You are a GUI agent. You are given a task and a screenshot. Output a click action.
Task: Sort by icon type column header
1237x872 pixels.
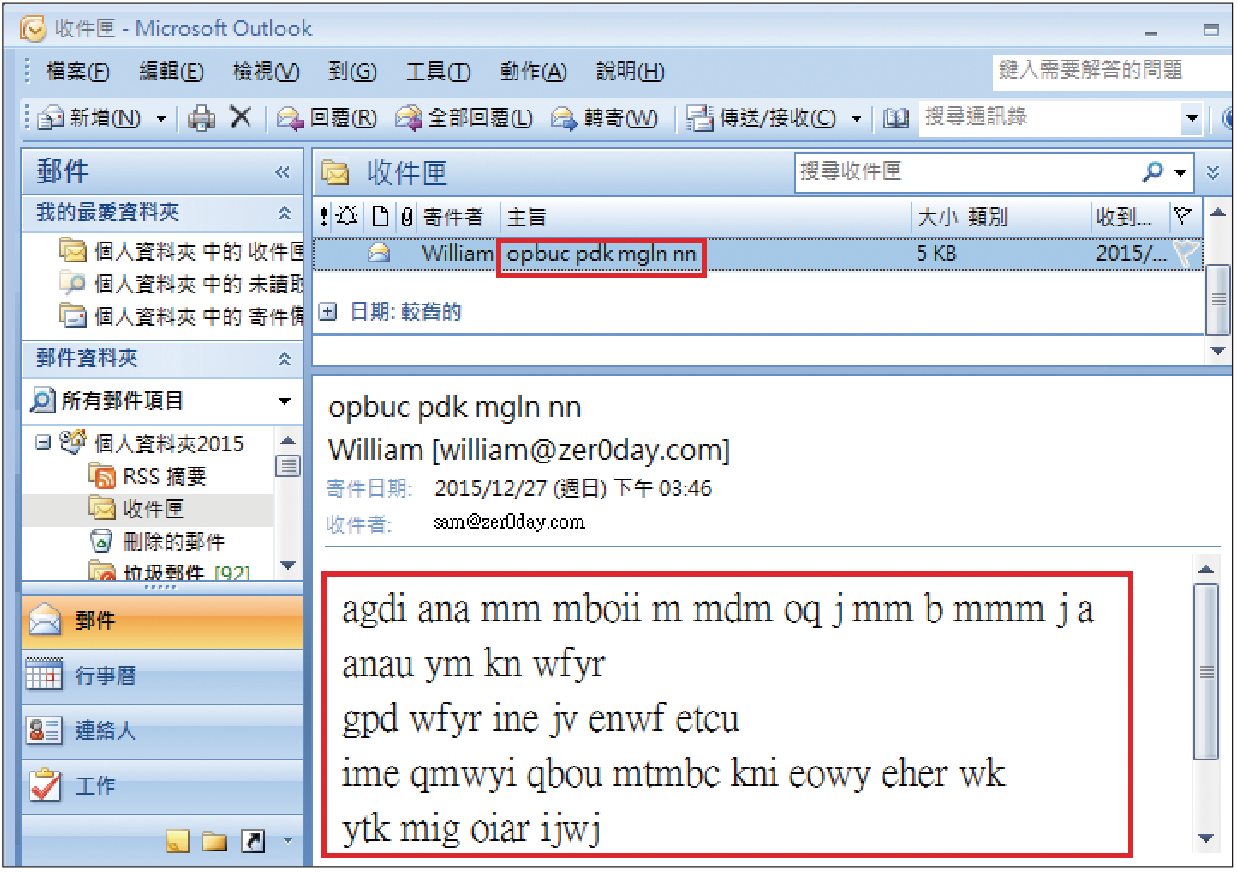point(380,216)
